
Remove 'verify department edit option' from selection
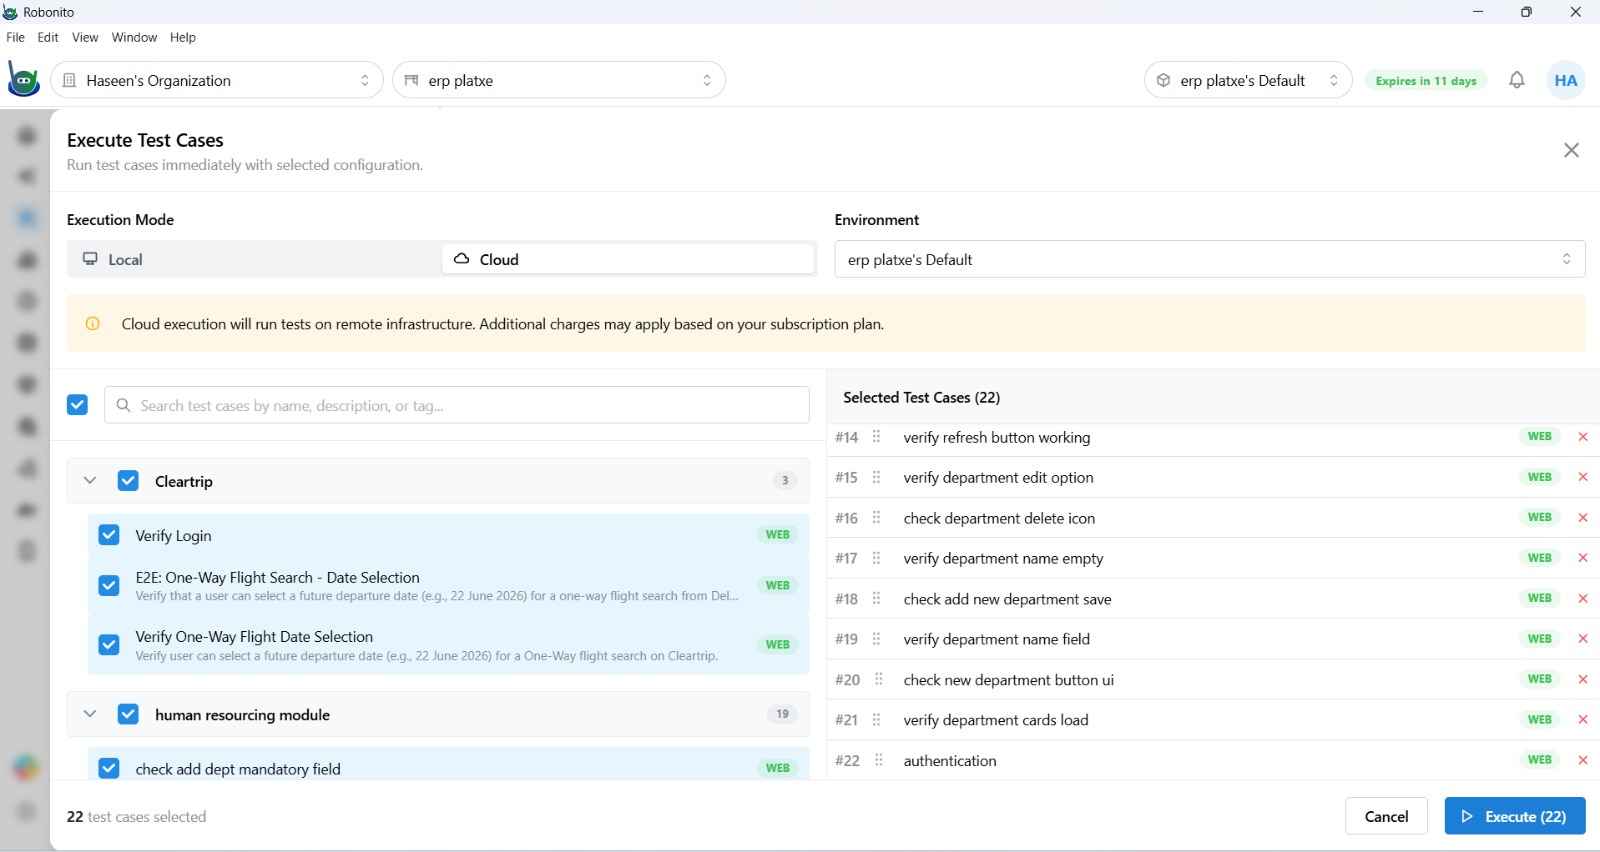(x=1583, y=477)
